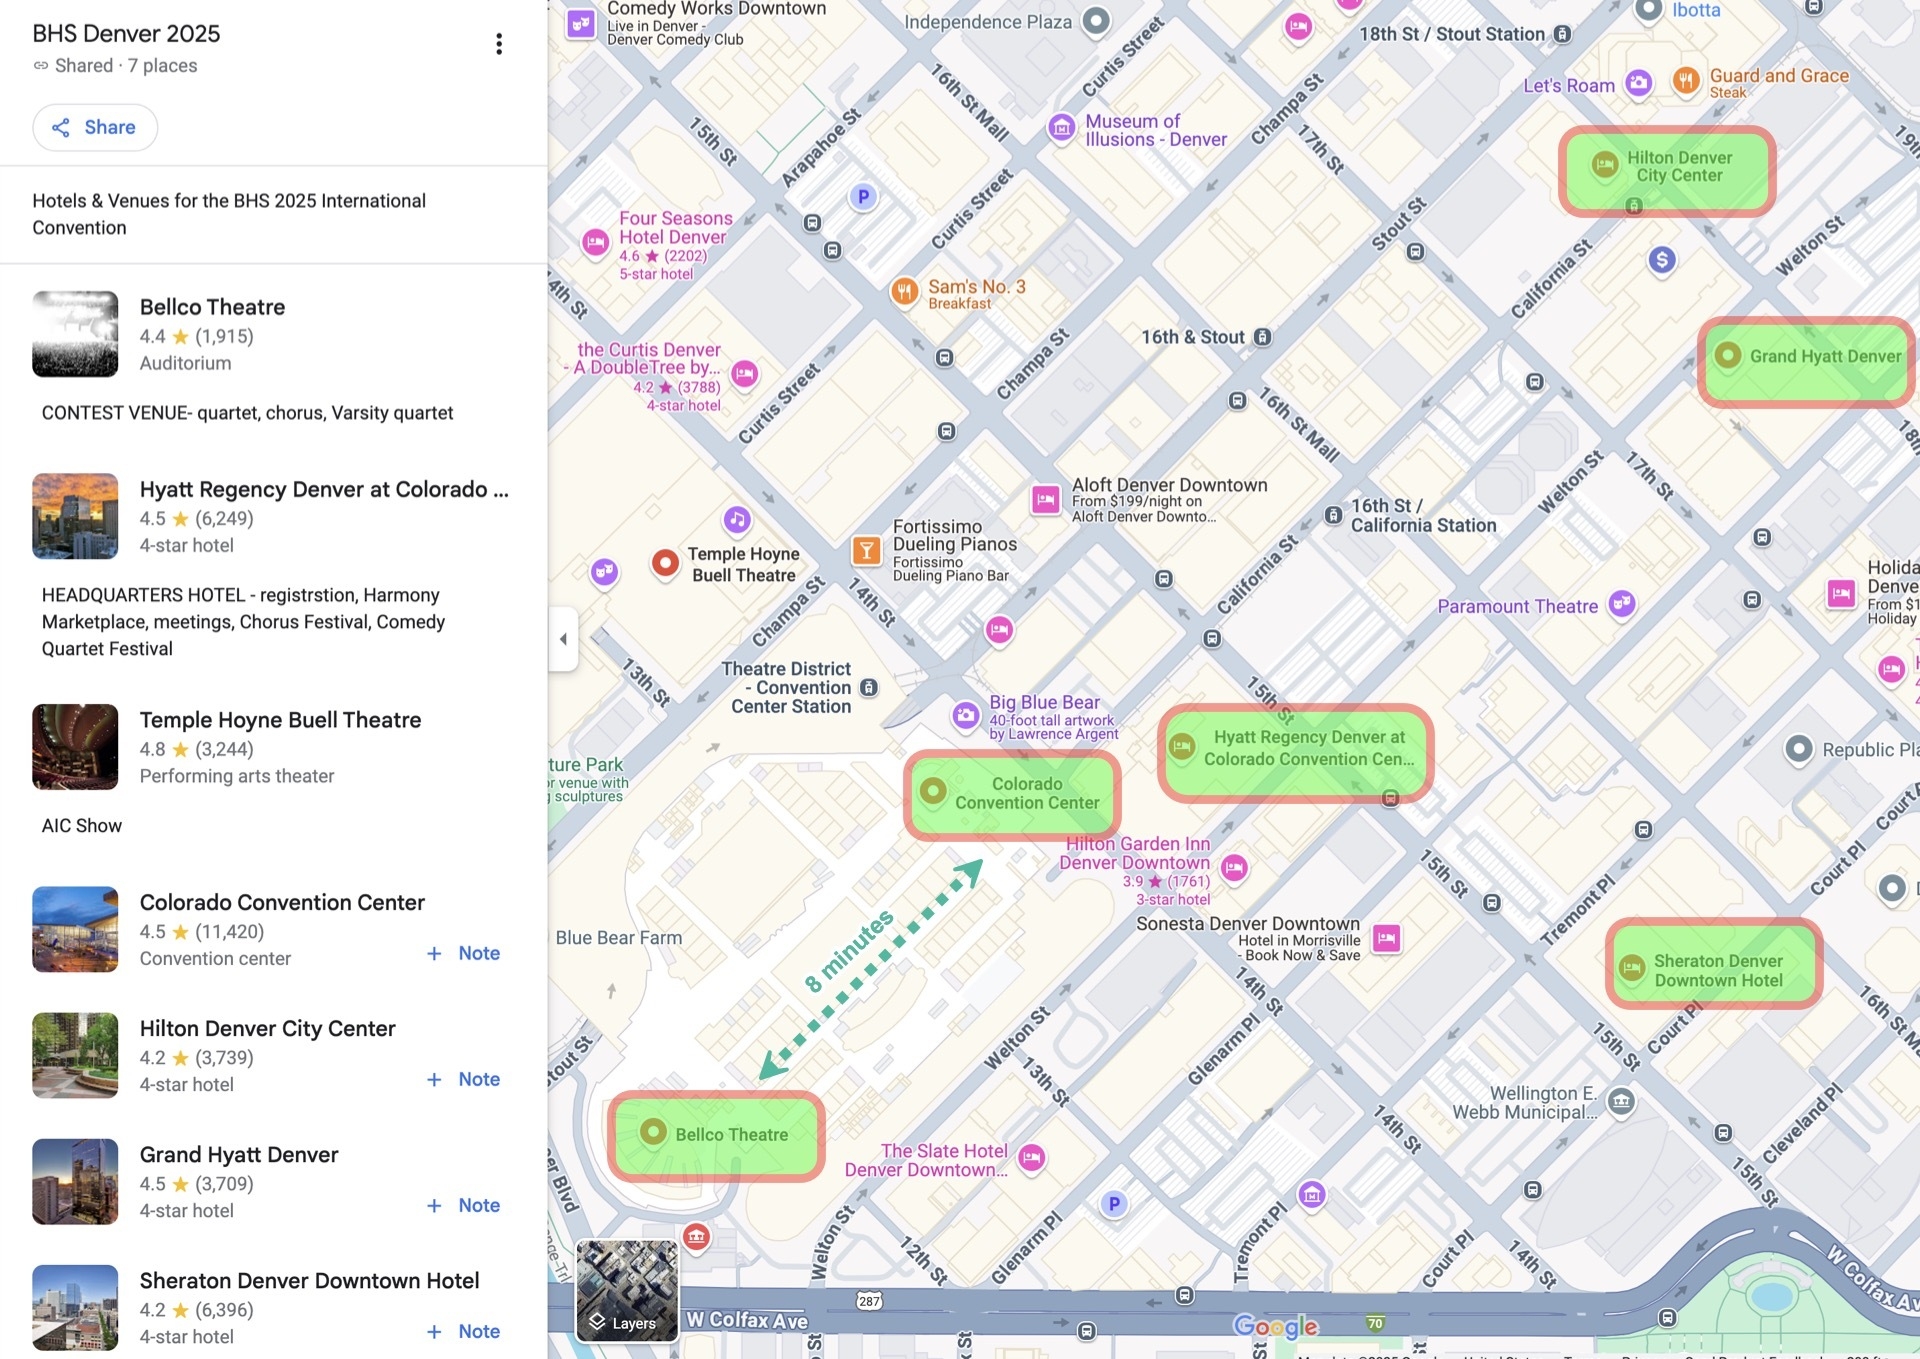The height and width of the screenshot is (1359, 1920).
Task: Click Let's Roam attraction marker
Action: (x=1638, y=83)
